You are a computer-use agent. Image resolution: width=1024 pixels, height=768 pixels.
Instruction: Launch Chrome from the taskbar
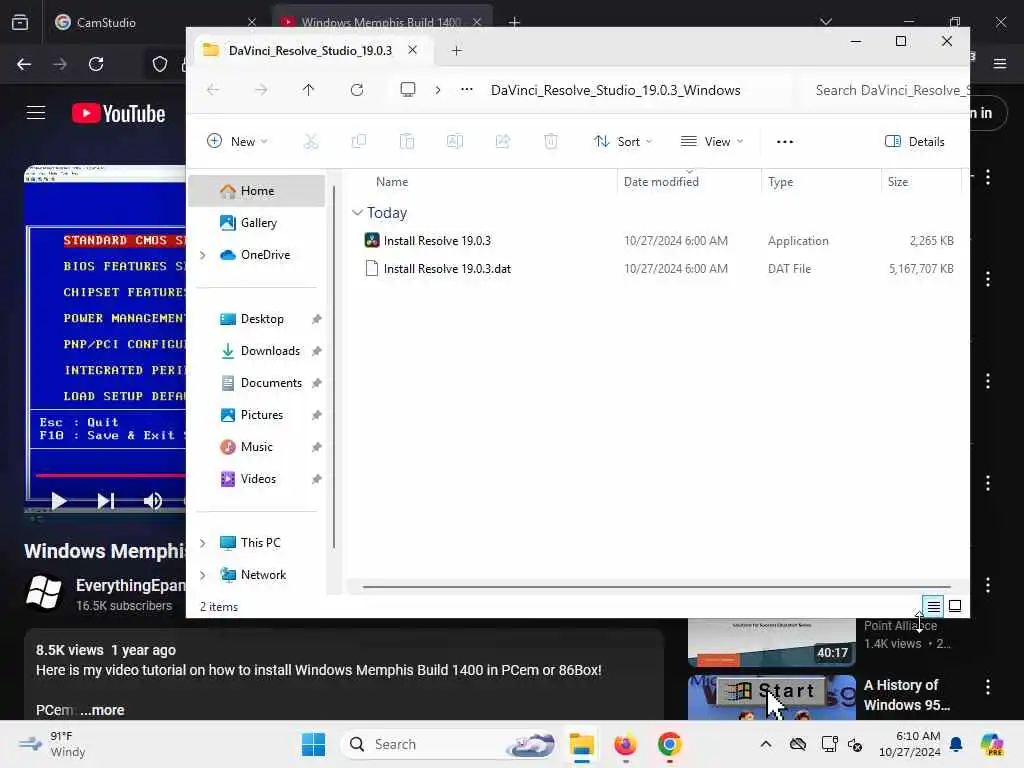pos(669,744)
